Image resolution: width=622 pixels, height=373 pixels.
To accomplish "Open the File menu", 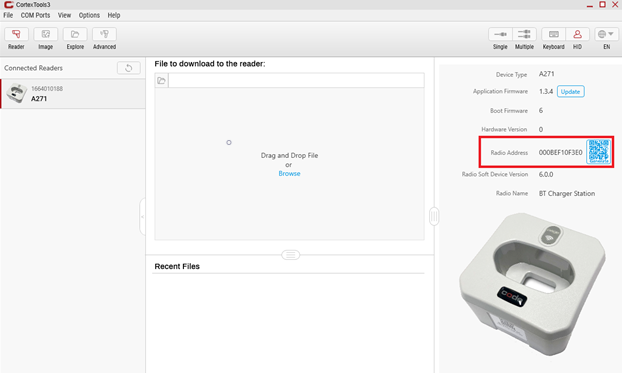I will pyautogui.click(x=8, y=15).
